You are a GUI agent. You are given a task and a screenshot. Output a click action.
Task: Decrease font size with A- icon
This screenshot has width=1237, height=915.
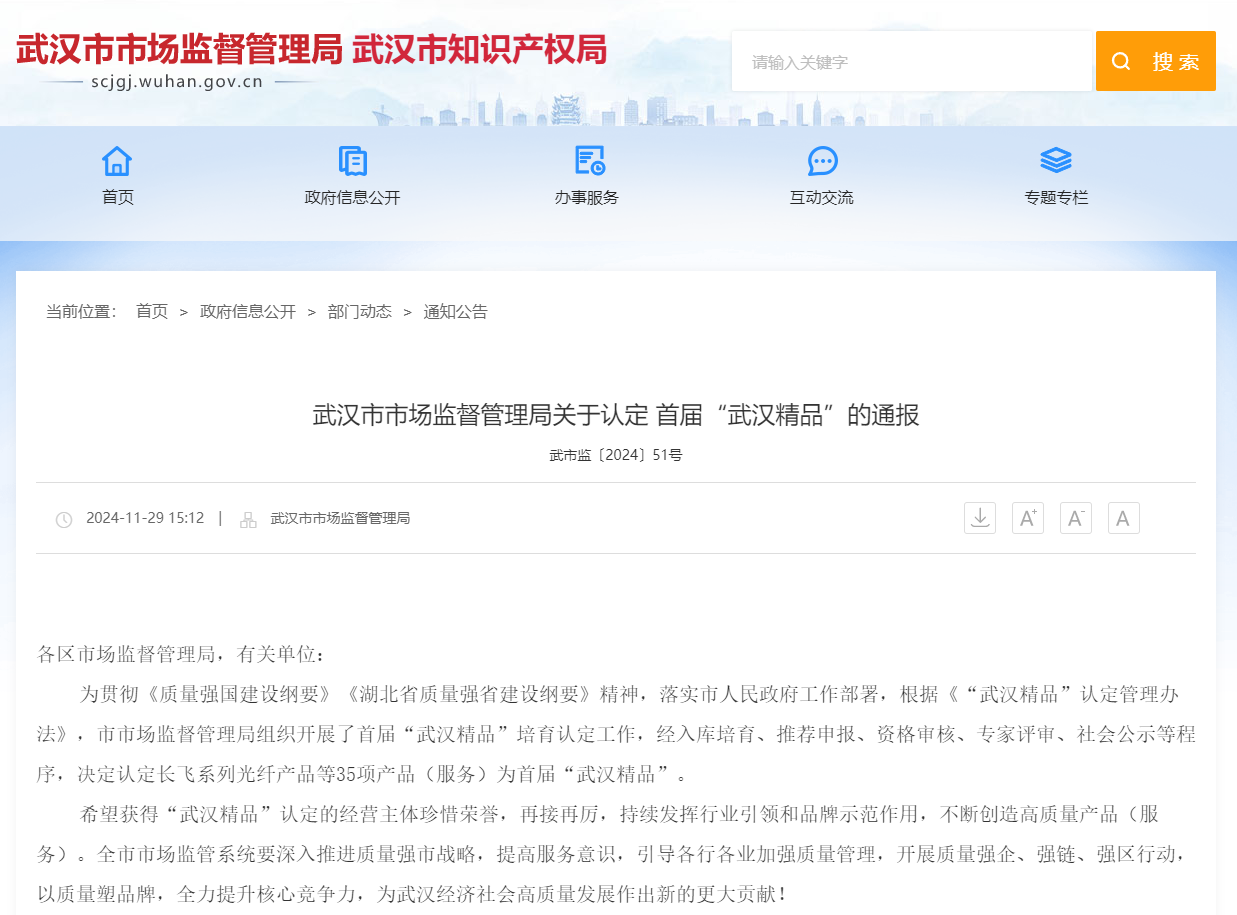(x=1075, y=518)
